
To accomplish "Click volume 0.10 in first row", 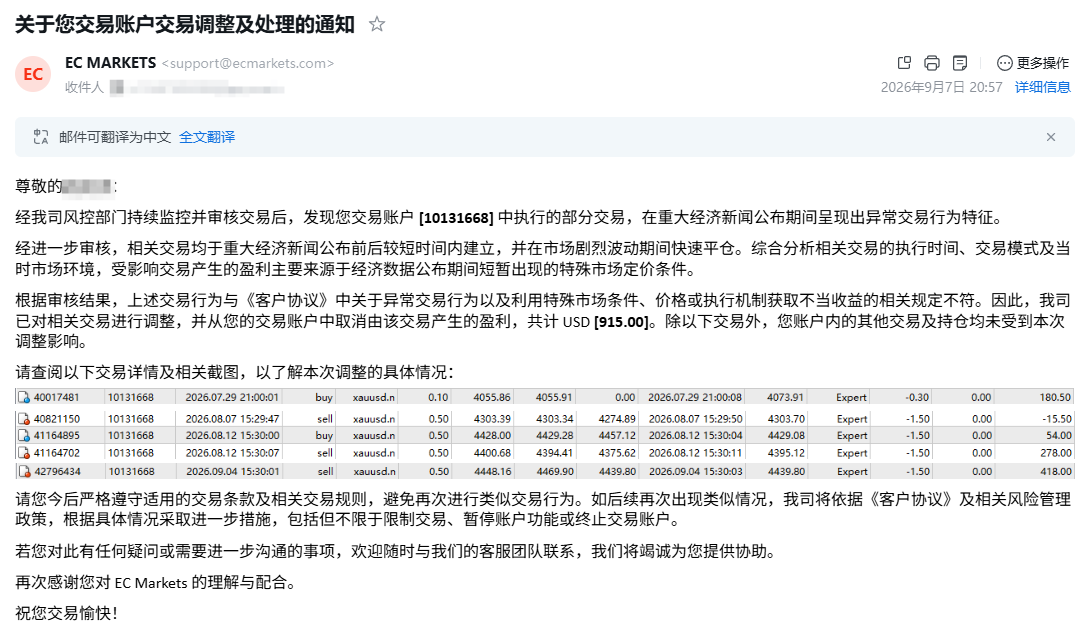I will click(438, 398).
